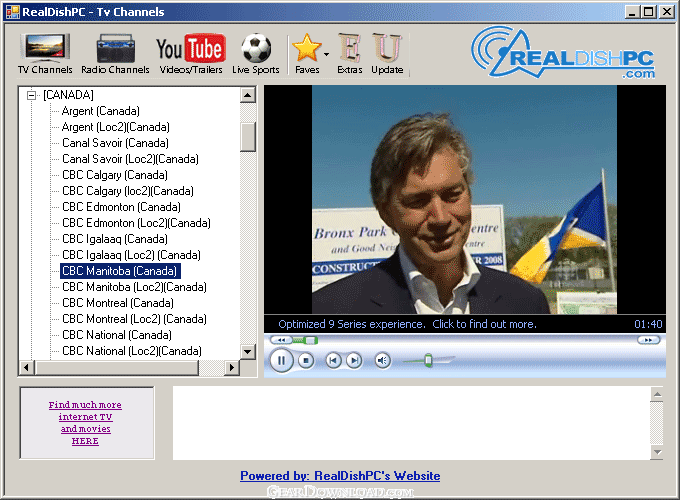Select CBC Edmonton (Loc2)(Canada) channel
The width and height of the screenshot is (680, 500).
tap(136, 223)
